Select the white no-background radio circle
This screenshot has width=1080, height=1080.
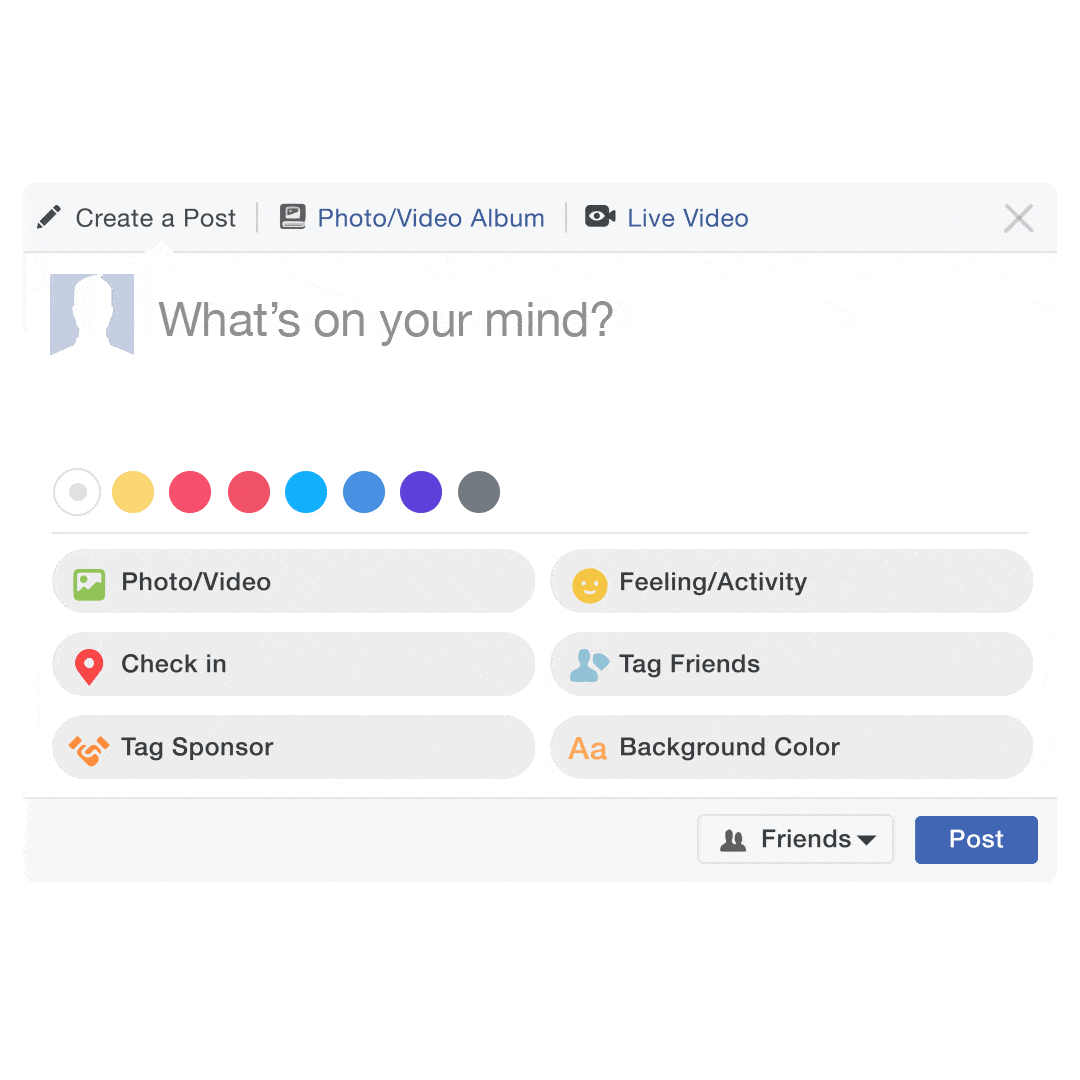77,492
